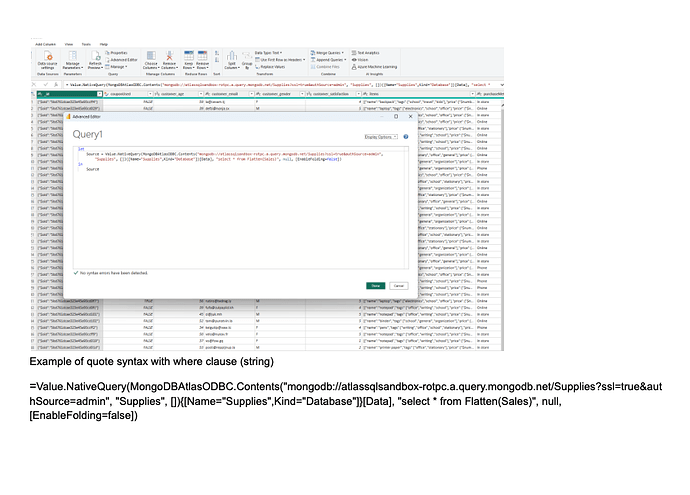Select the customer_satisfaction column header

point(334,94)
